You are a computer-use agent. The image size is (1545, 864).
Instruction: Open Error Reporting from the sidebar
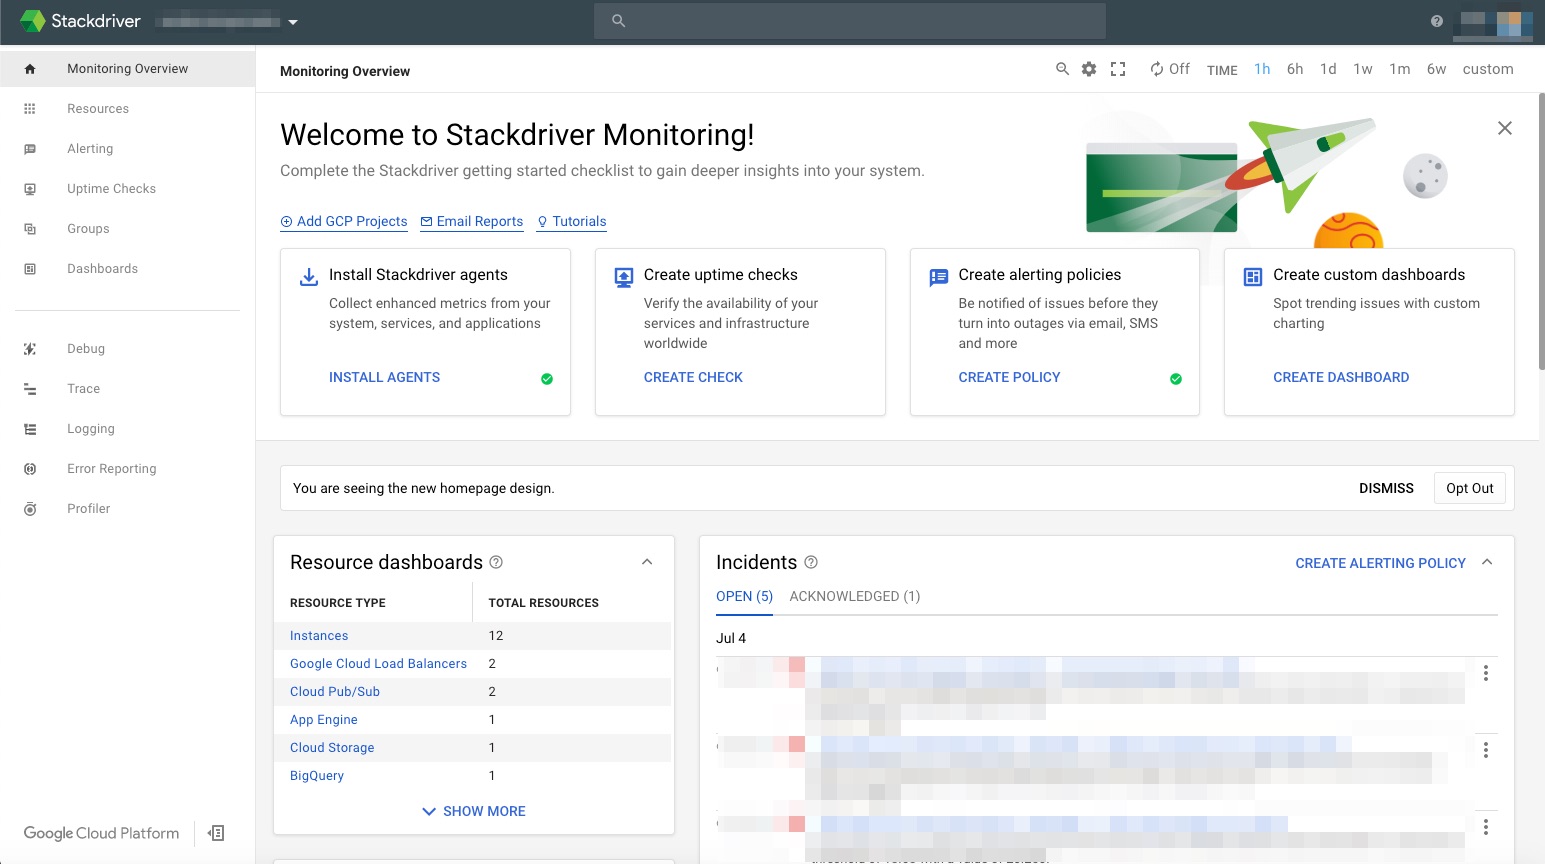pos(111,468)
